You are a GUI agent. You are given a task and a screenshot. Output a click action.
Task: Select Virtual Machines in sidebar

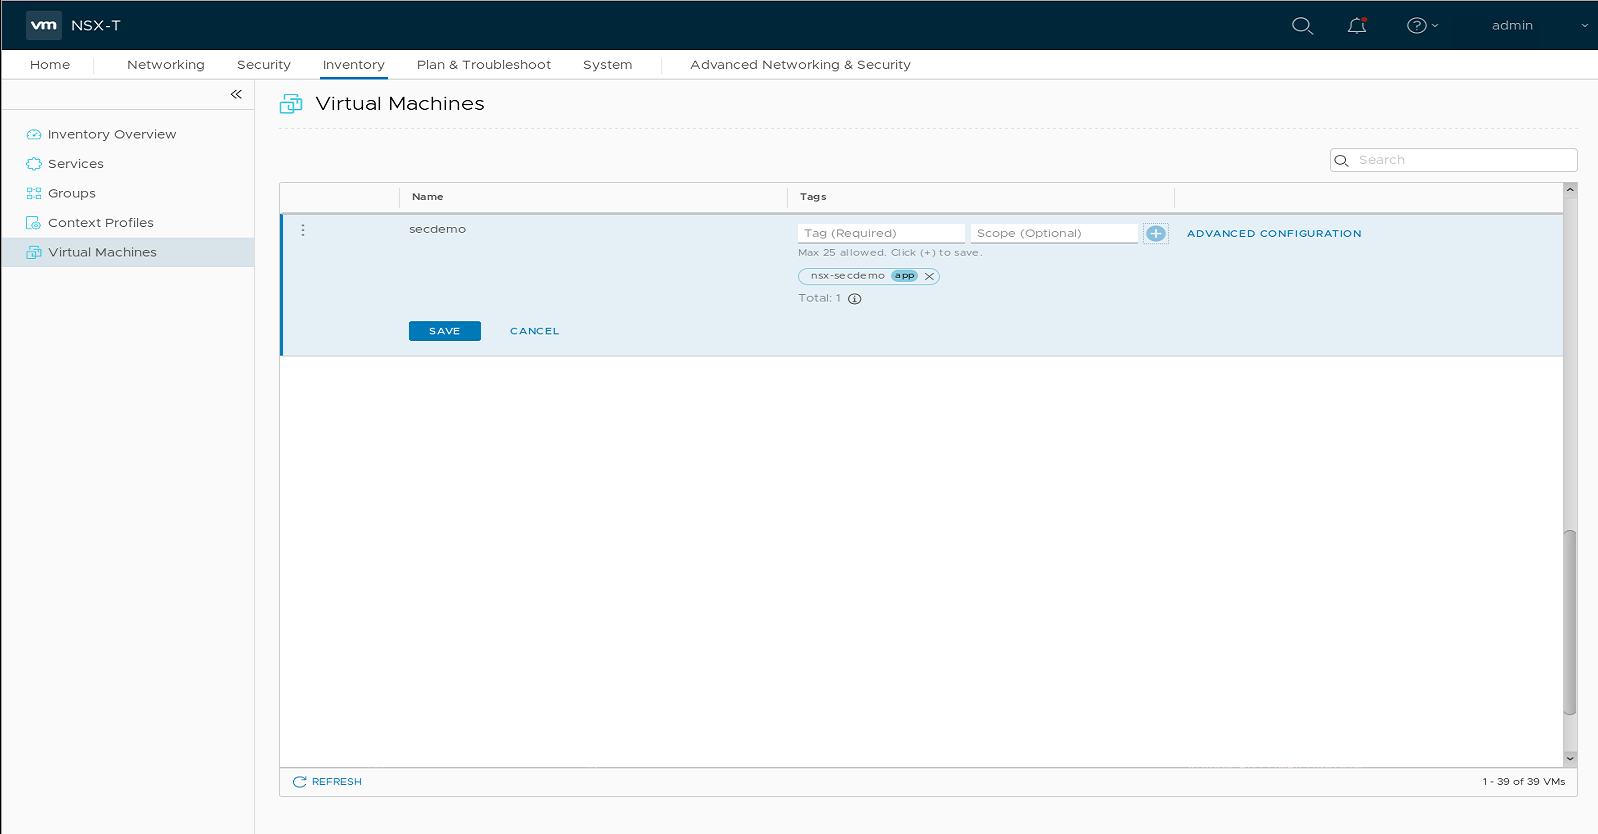coord(128,252)
